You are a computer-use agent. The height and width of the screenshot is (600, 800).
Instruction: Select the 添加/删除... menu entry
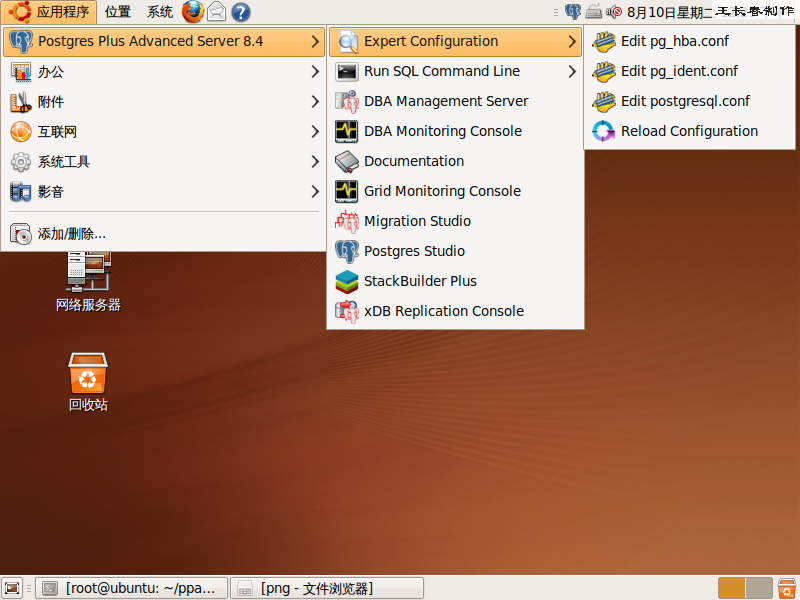tap(163, 234)
